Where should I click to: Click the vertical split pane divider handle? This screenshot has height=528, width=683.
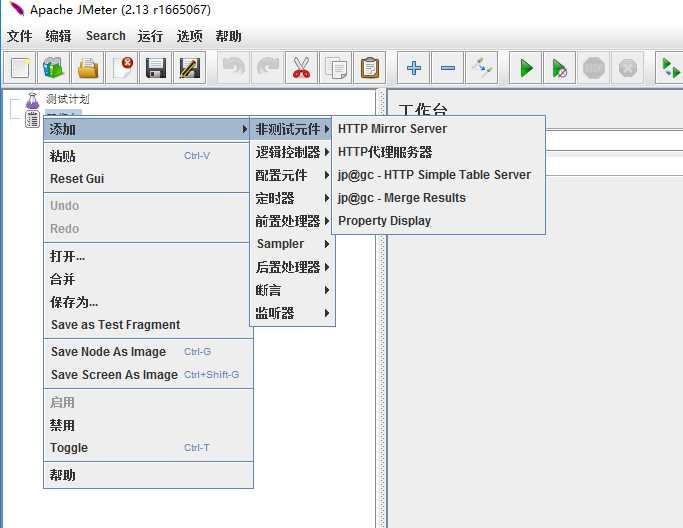pos(382,308)
